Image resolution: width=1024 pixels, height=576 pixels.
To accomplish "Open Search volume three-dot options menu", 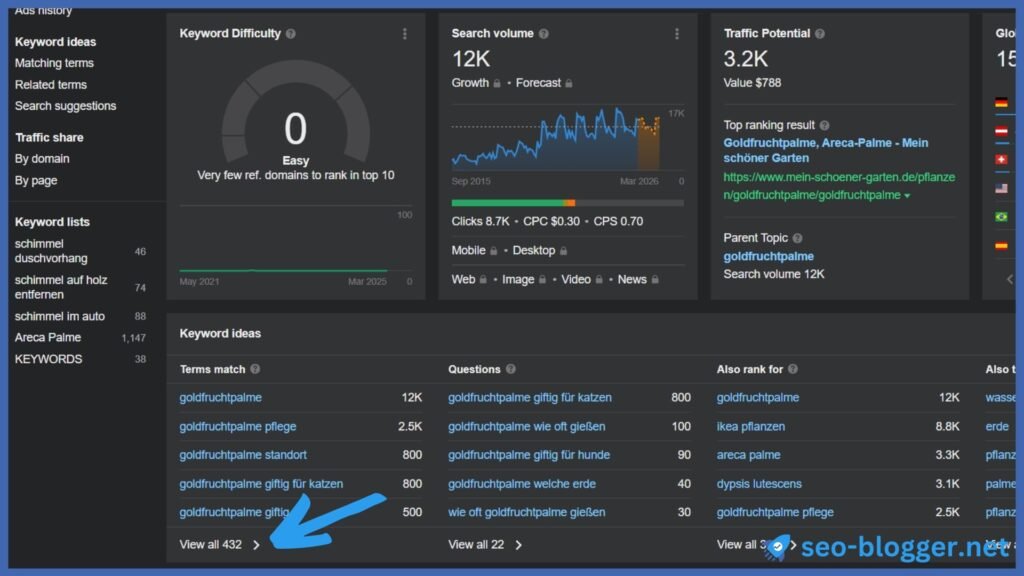I will tap(677, 34).
